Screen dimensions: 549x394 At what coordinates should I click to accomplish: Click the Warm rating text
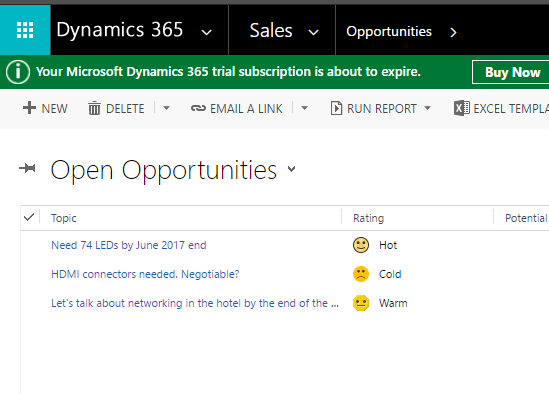tap(393, 303)
